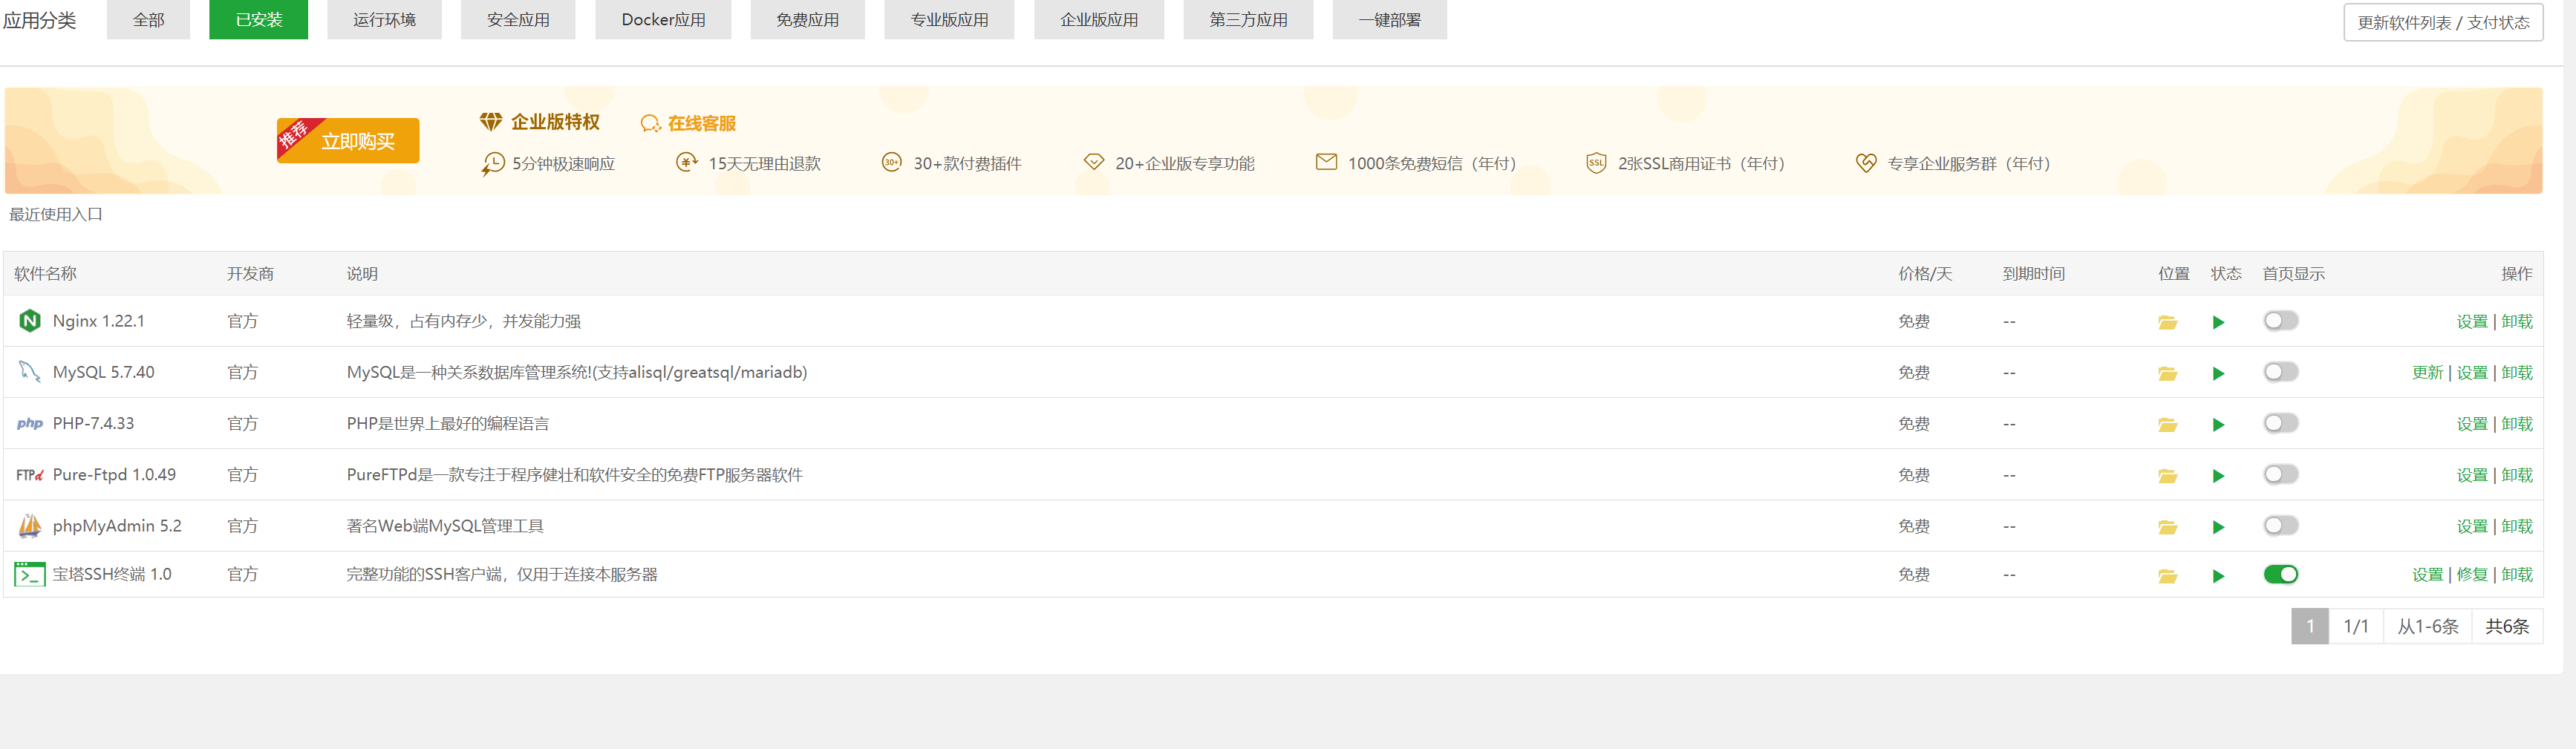Click the Nginx running status play icon
This screenshot has width=2576, height=749.
(x=2218, y=322)
